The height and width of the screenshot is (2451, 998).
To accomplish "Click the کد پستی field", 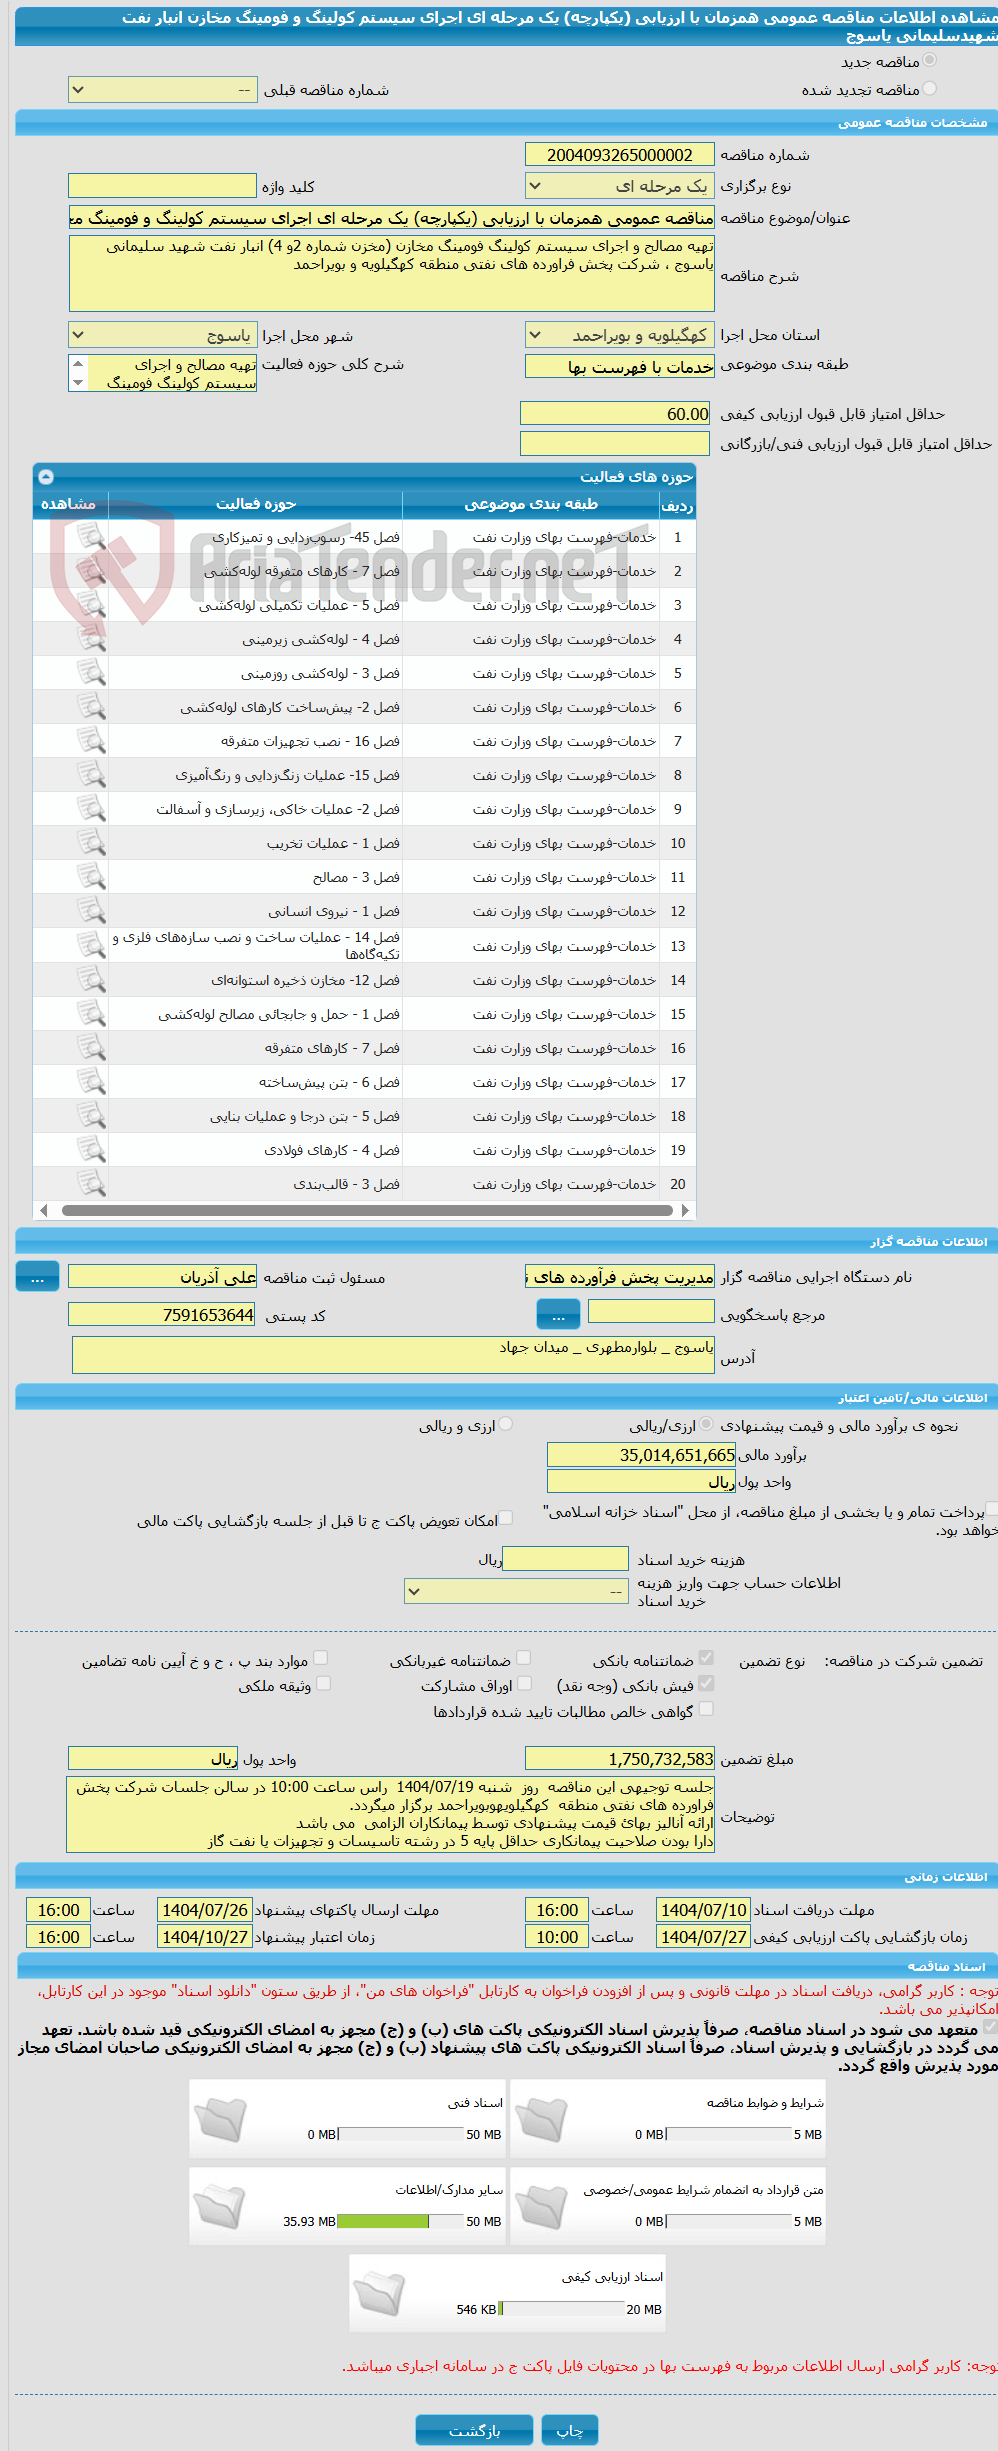I will pos(162,1315).
